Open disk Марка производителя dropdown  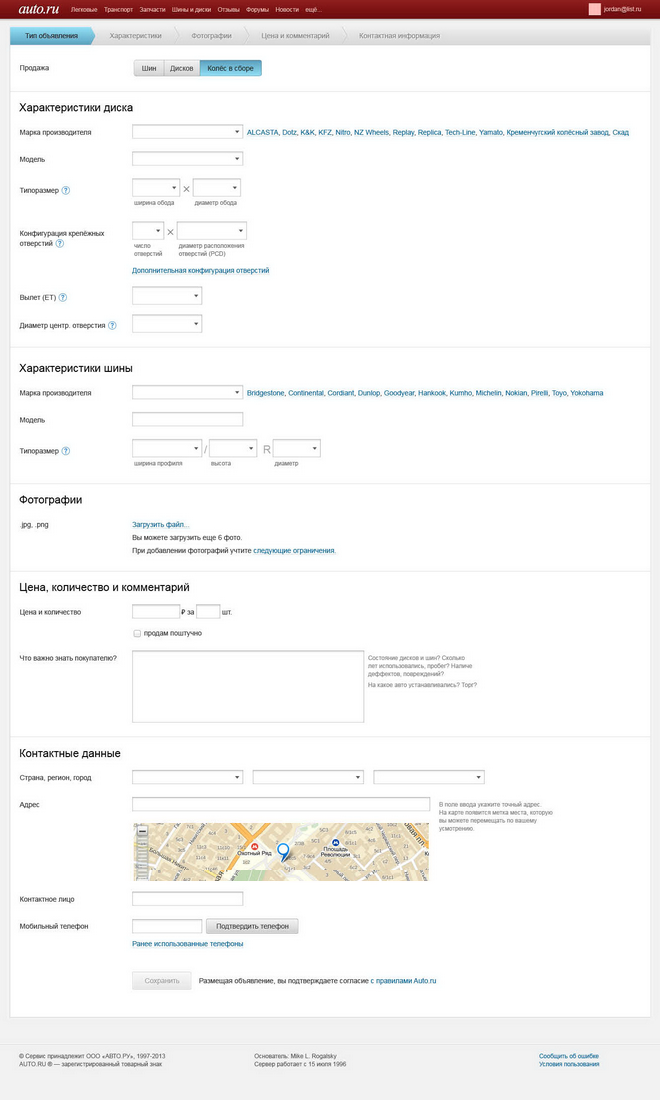[187, 132]
